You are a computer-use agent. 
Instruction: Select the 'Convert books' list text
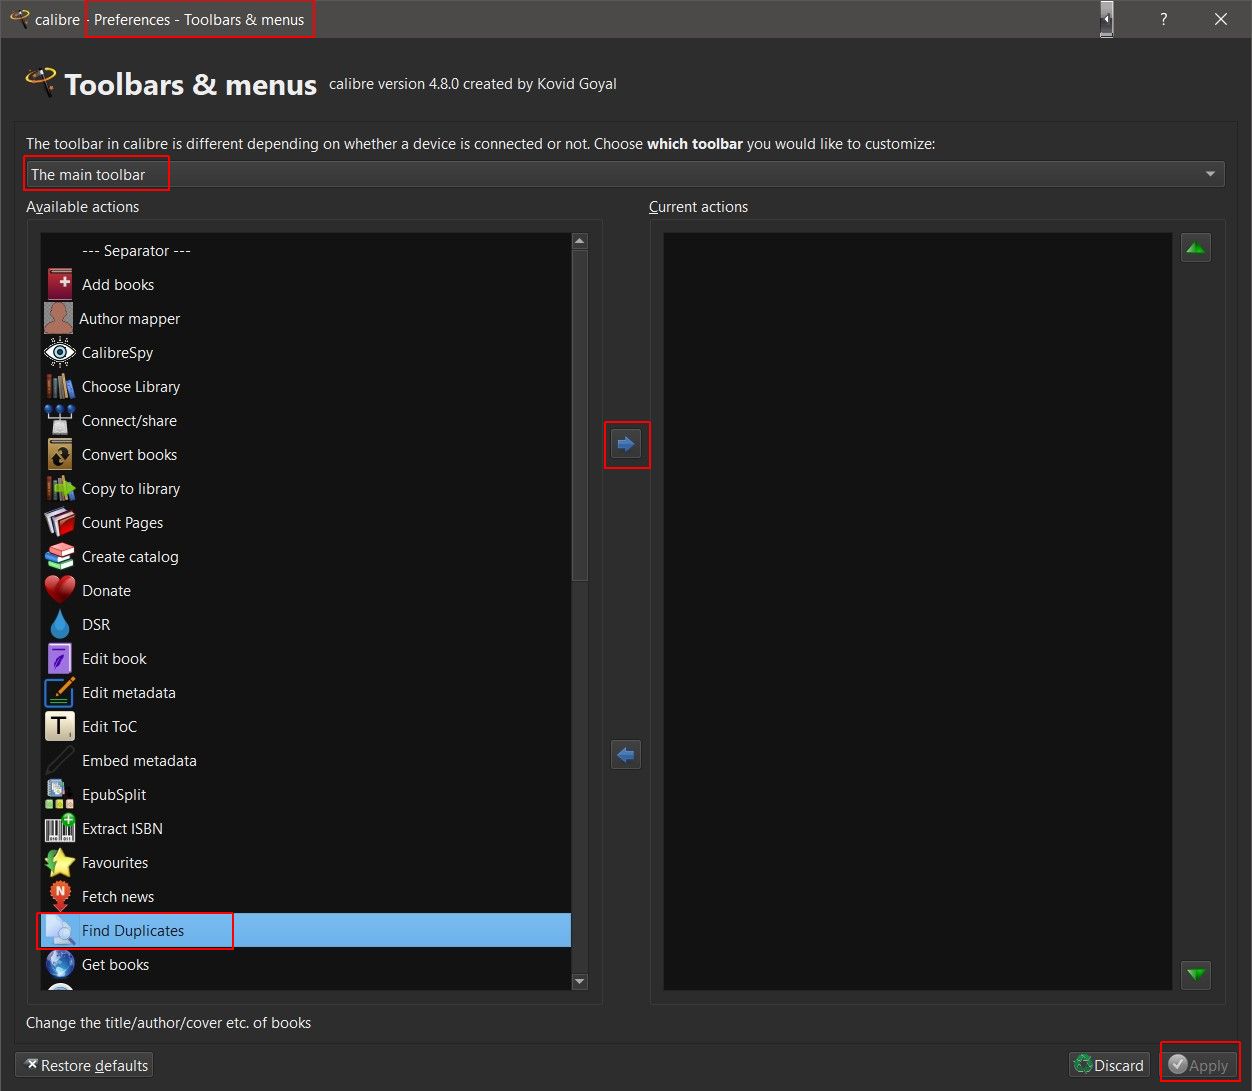coord(129,454)
